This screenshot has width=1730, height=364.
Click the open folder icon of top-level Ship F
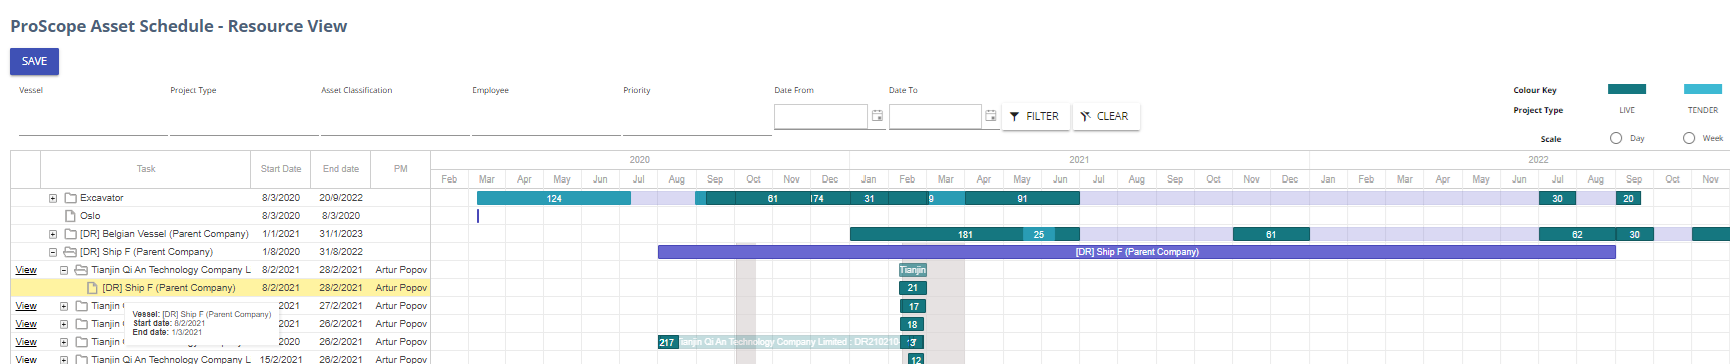[x=71, y=252]
